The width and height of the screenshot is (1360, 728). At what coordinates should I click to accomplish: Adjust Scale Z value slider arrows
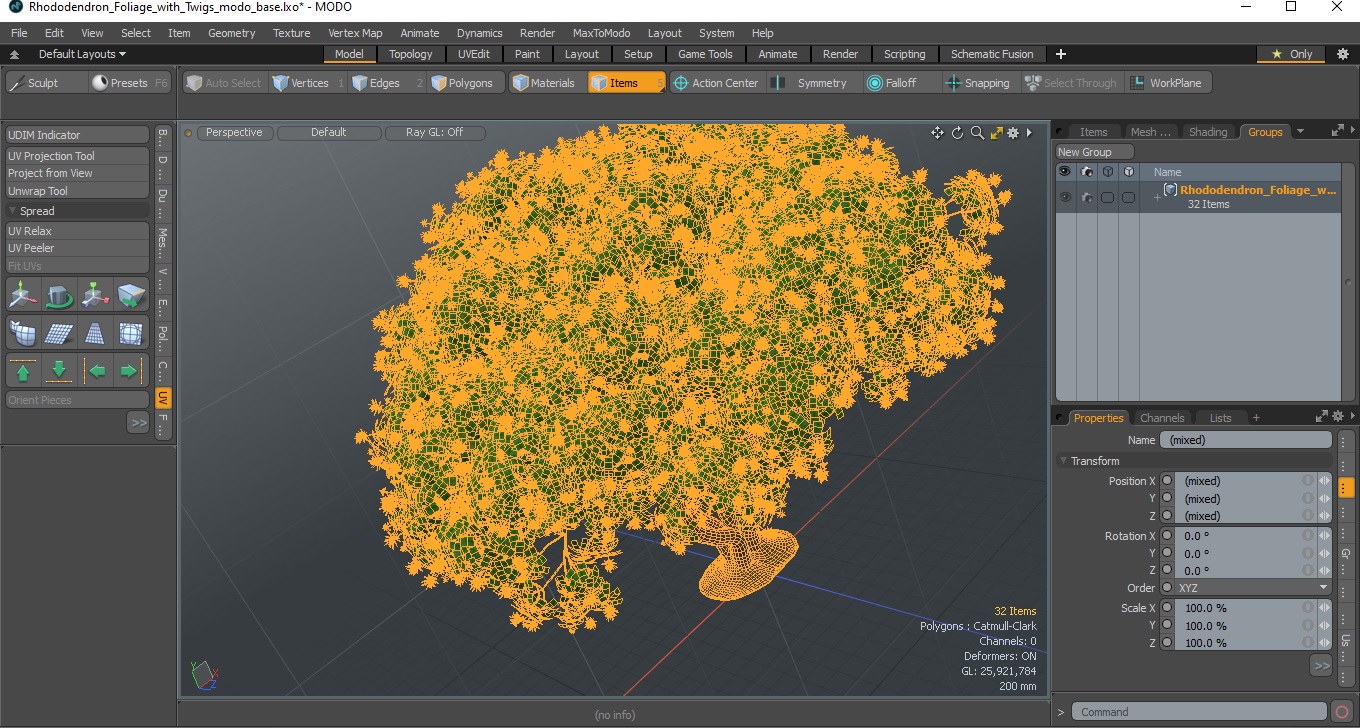pos(1325,643)
